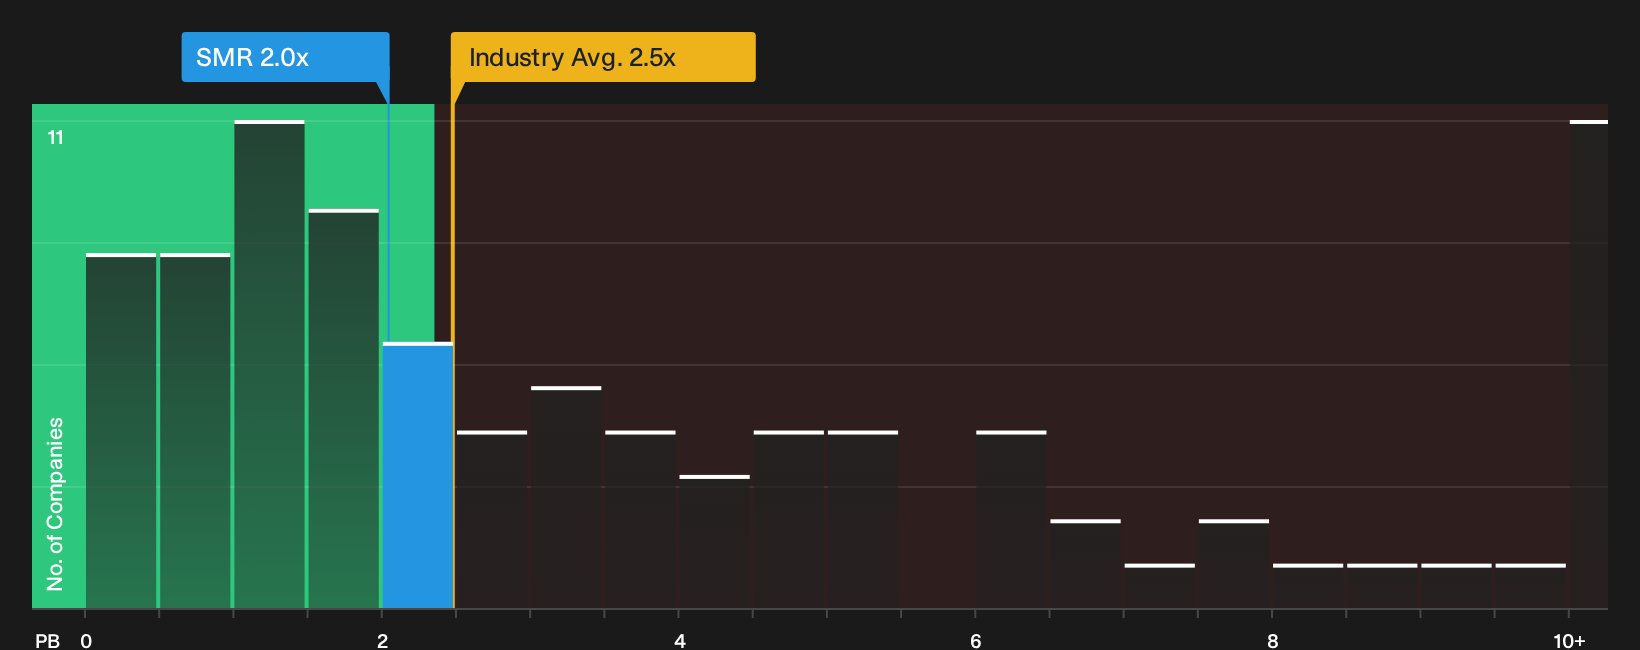
Task: Click the '11' y-axis value label
Action: (x=56, y=137)
